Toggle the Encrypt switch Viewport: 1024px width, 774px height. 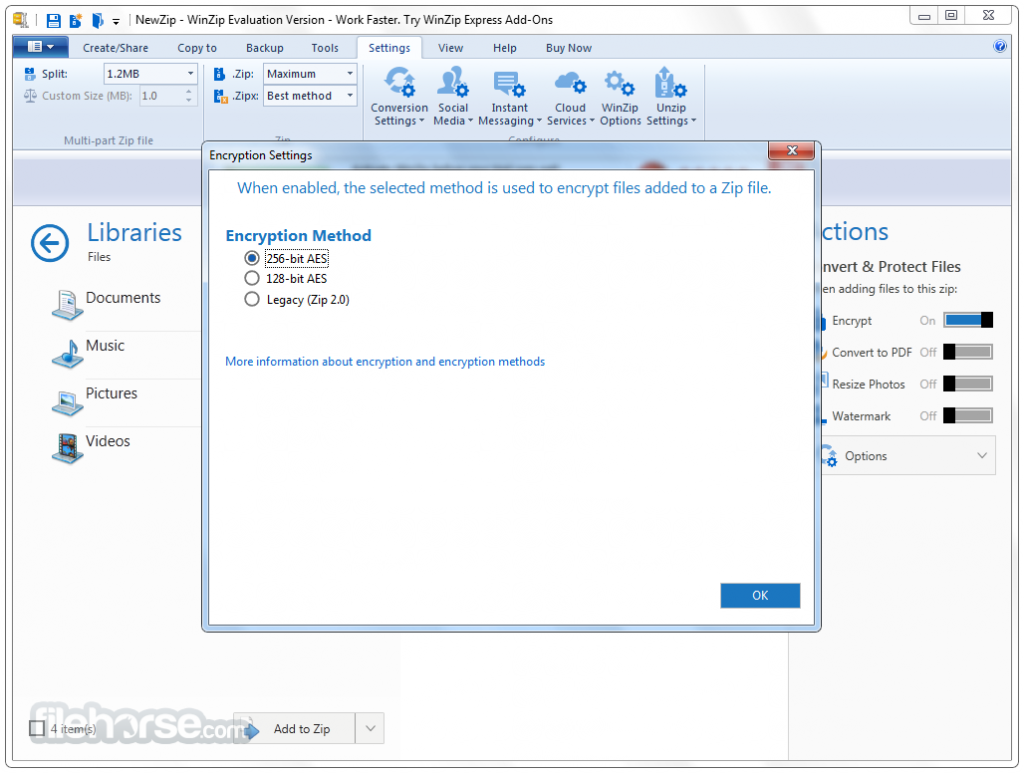click(968, 320)
